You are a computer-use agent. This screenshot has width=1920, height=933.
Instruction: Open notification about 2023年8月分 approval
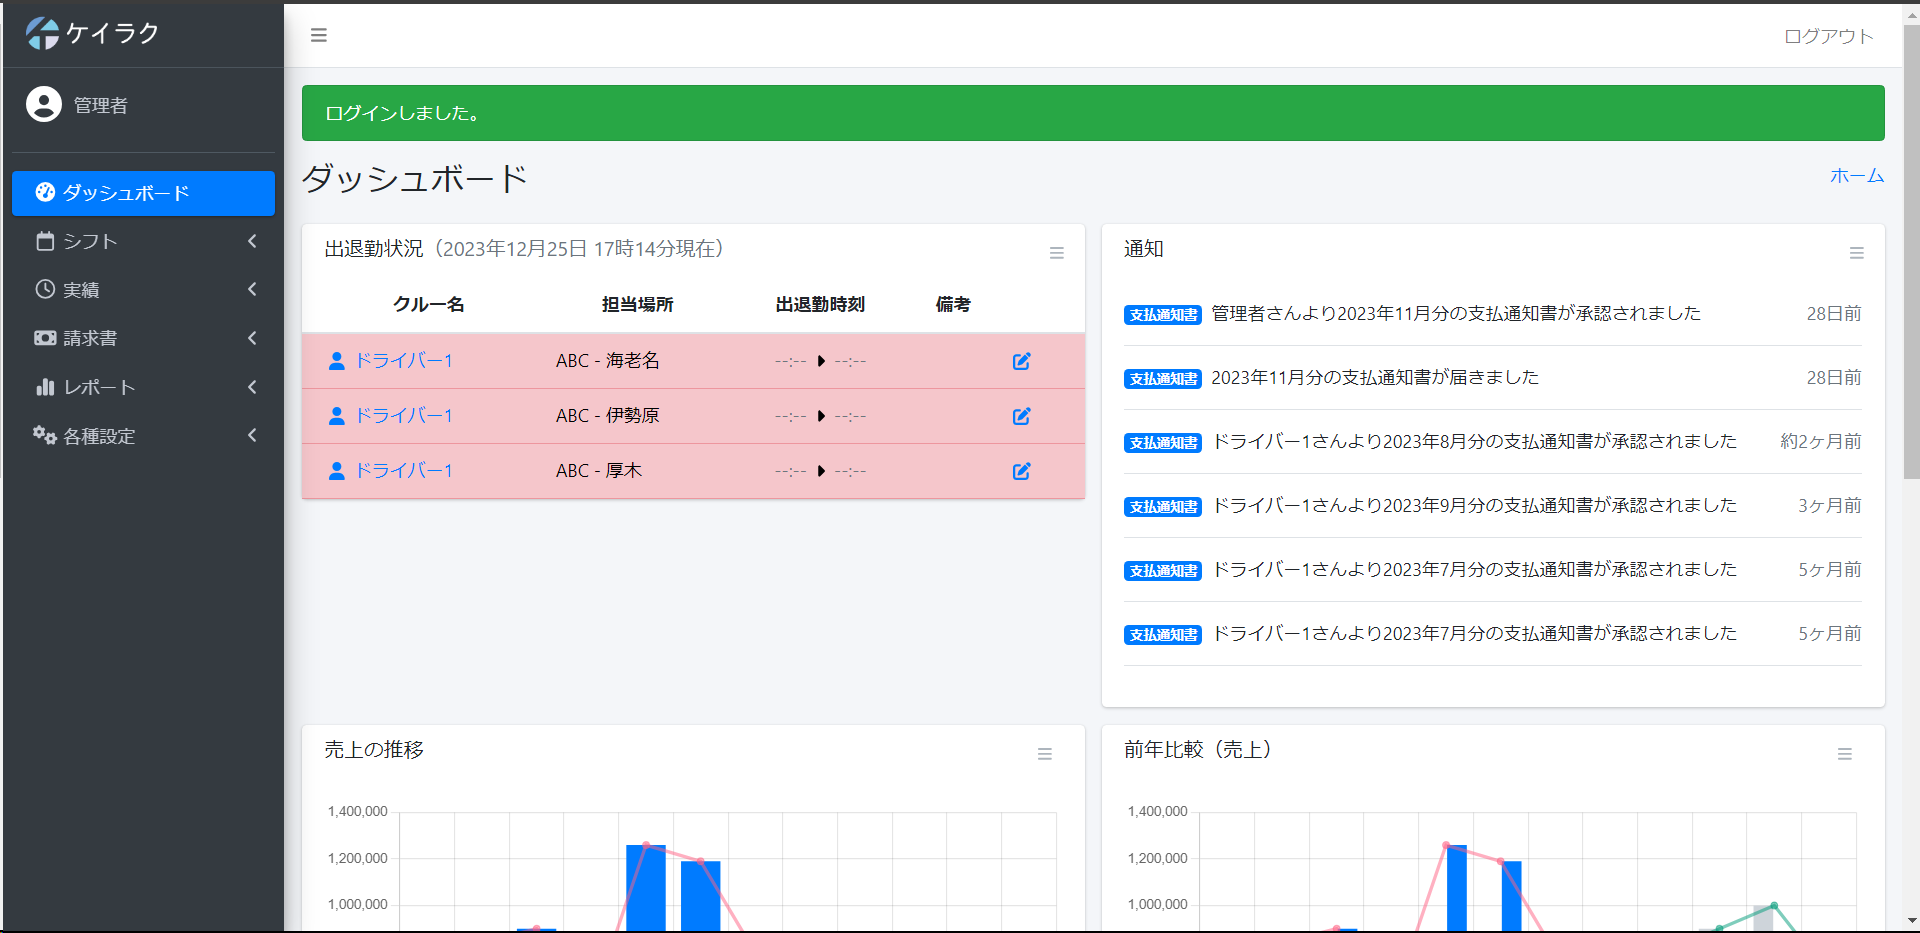(x=1474, y=442)
